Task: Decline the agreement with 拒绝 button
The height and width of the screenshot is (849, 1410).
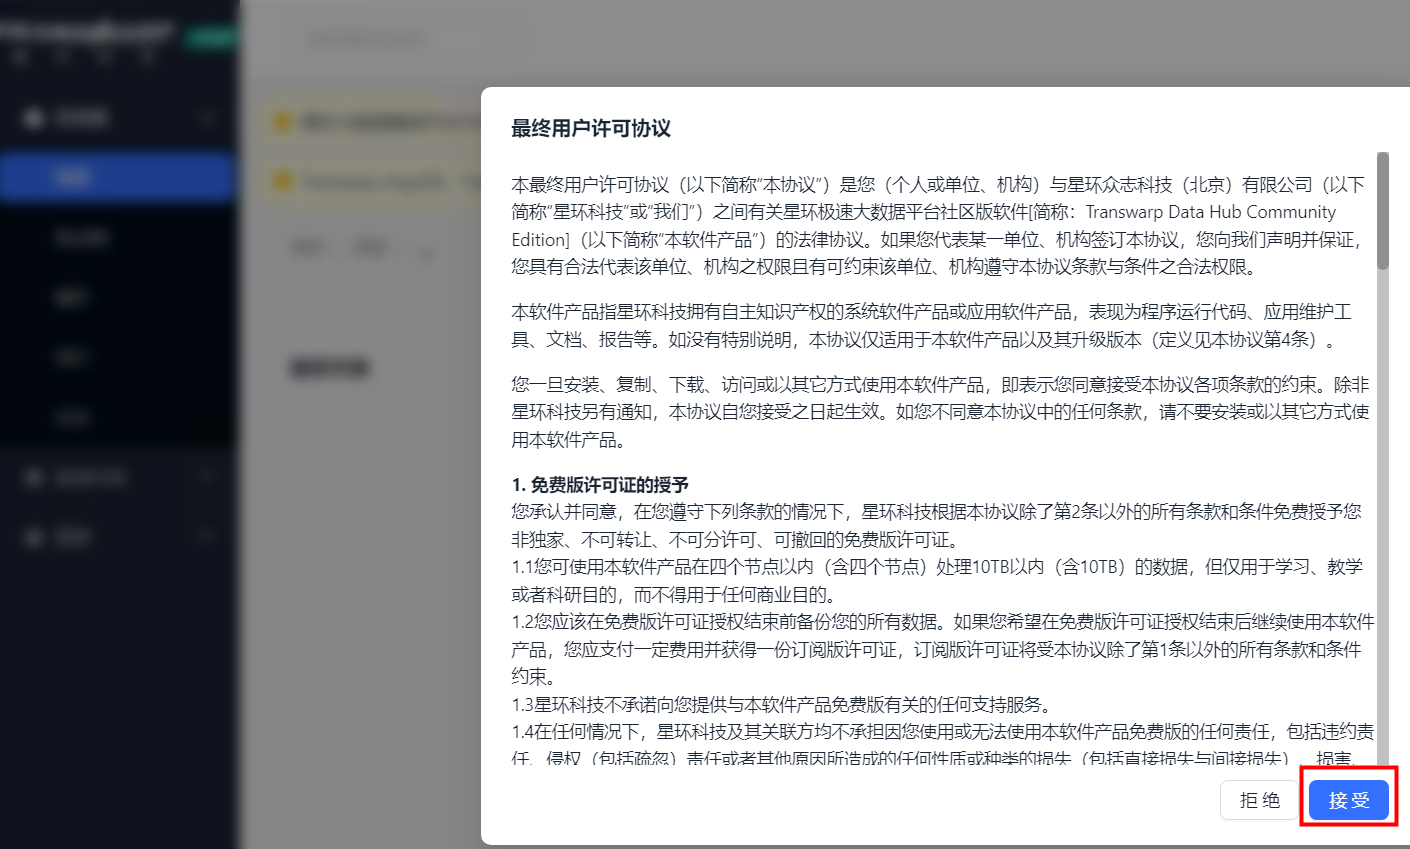Action: 1260,800
